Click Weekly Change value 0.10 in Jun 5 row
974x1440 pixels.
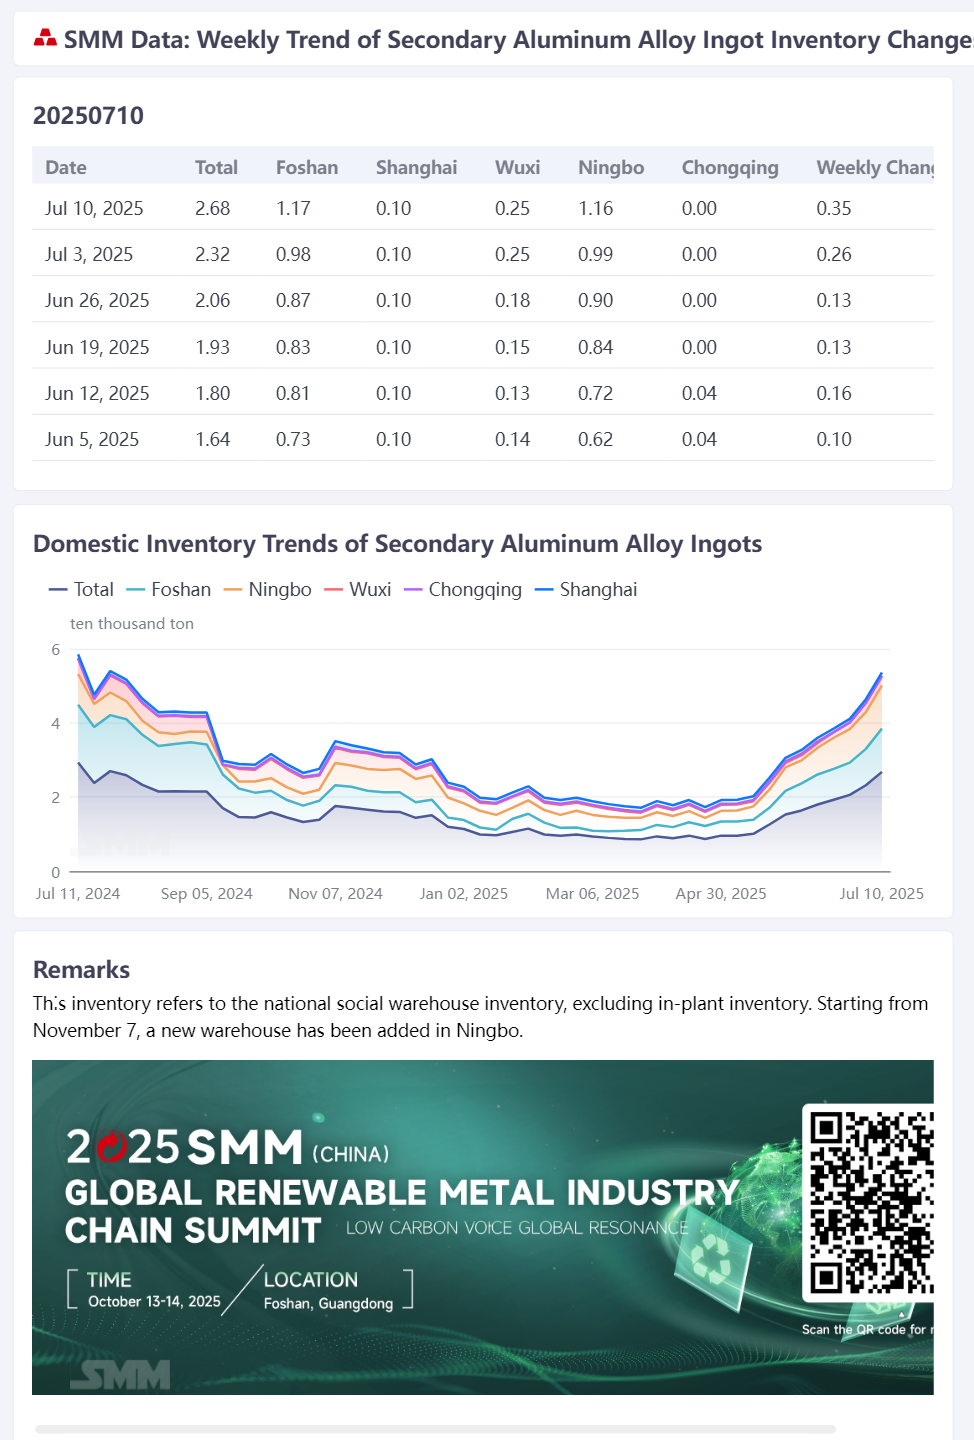click(834, 439)
